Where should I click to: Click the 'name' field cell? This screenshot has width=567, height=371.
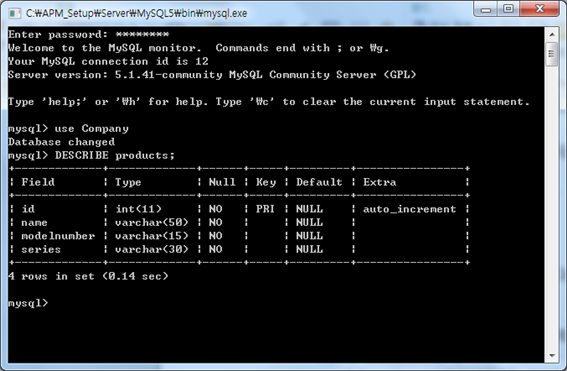[34, 222]
